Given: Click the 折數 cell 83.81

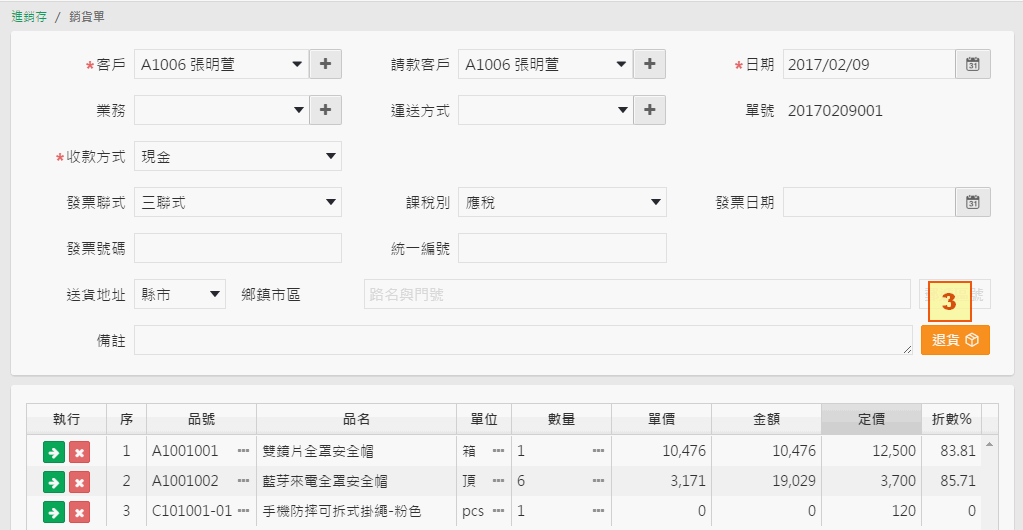Looking at the screenshot, I should 951,451.
